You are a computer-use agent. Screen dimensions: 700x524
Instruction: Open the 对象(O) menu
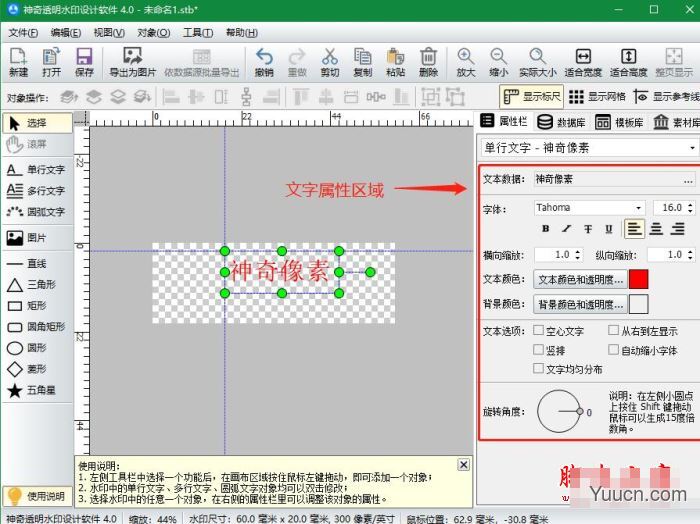tap(153, 33)
